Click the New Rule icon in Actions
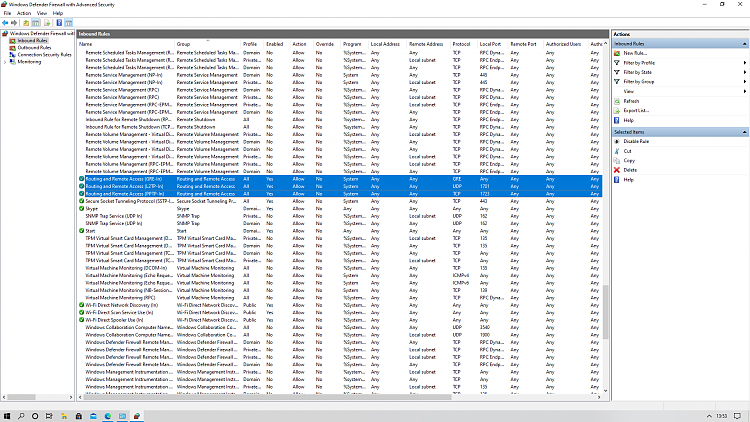Viewport: 750px width, 422px height. 617,53
